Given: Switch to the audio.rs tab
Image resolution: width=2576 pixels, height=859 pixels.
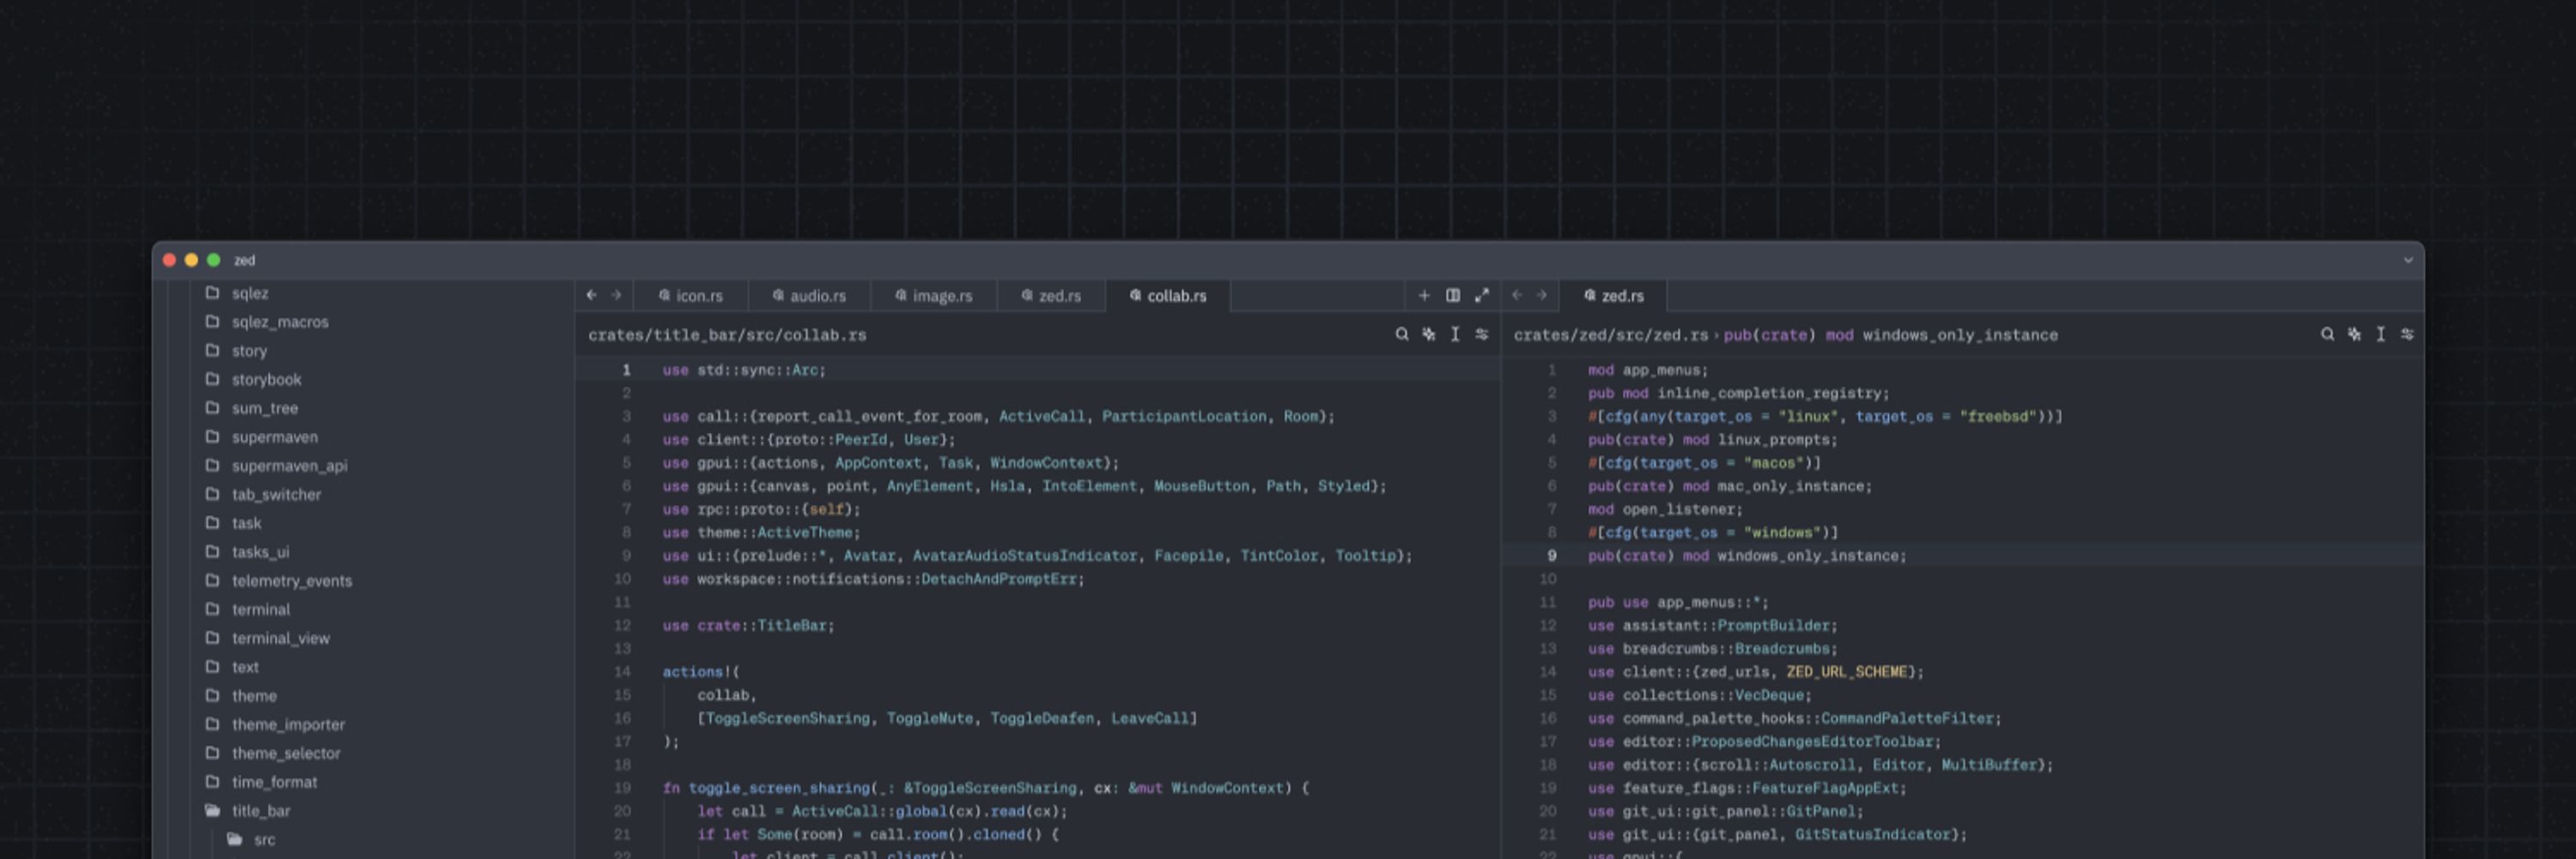Looking at the screenshot, I should click(x=808, y=296).
